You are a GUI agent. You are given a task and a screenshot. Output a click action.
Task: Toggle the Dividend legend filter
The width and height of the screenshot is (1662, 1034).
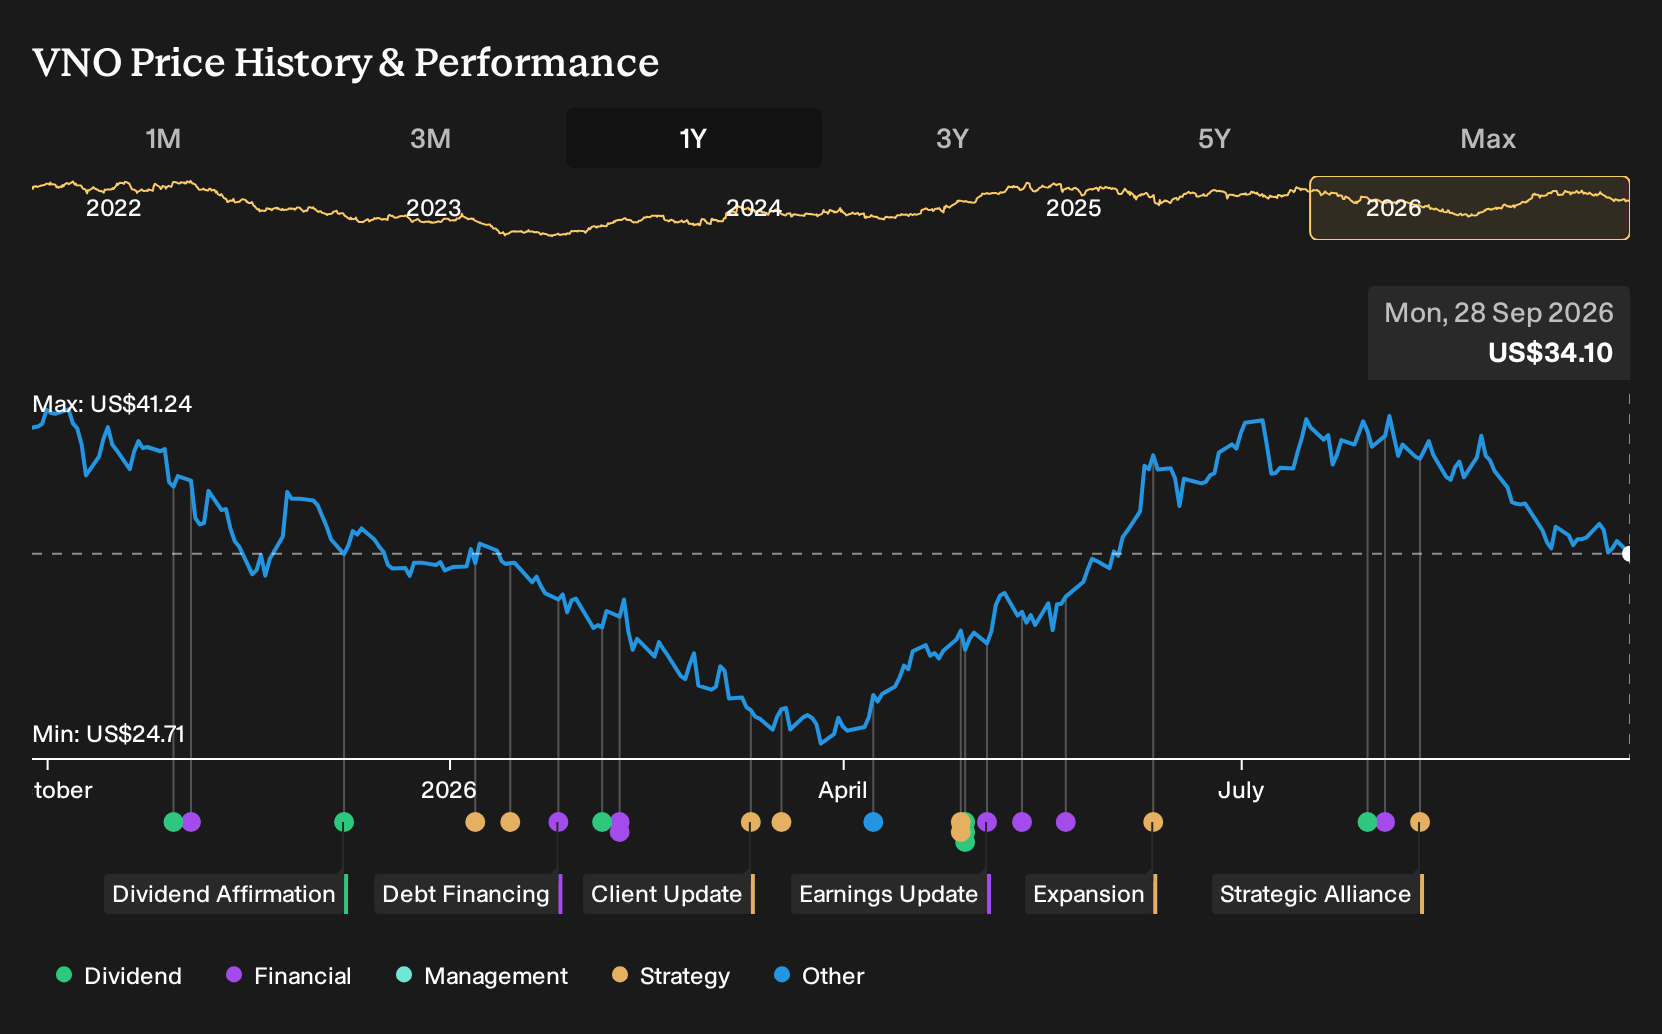(x=119, y=976)
